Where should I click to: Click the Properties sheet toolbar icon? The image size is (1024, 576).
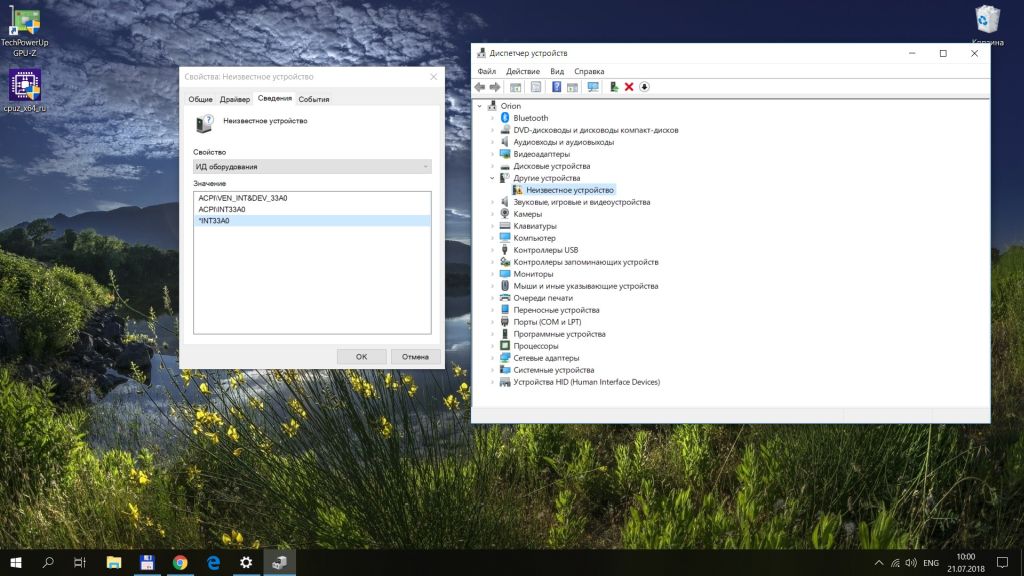coord(536,87)
